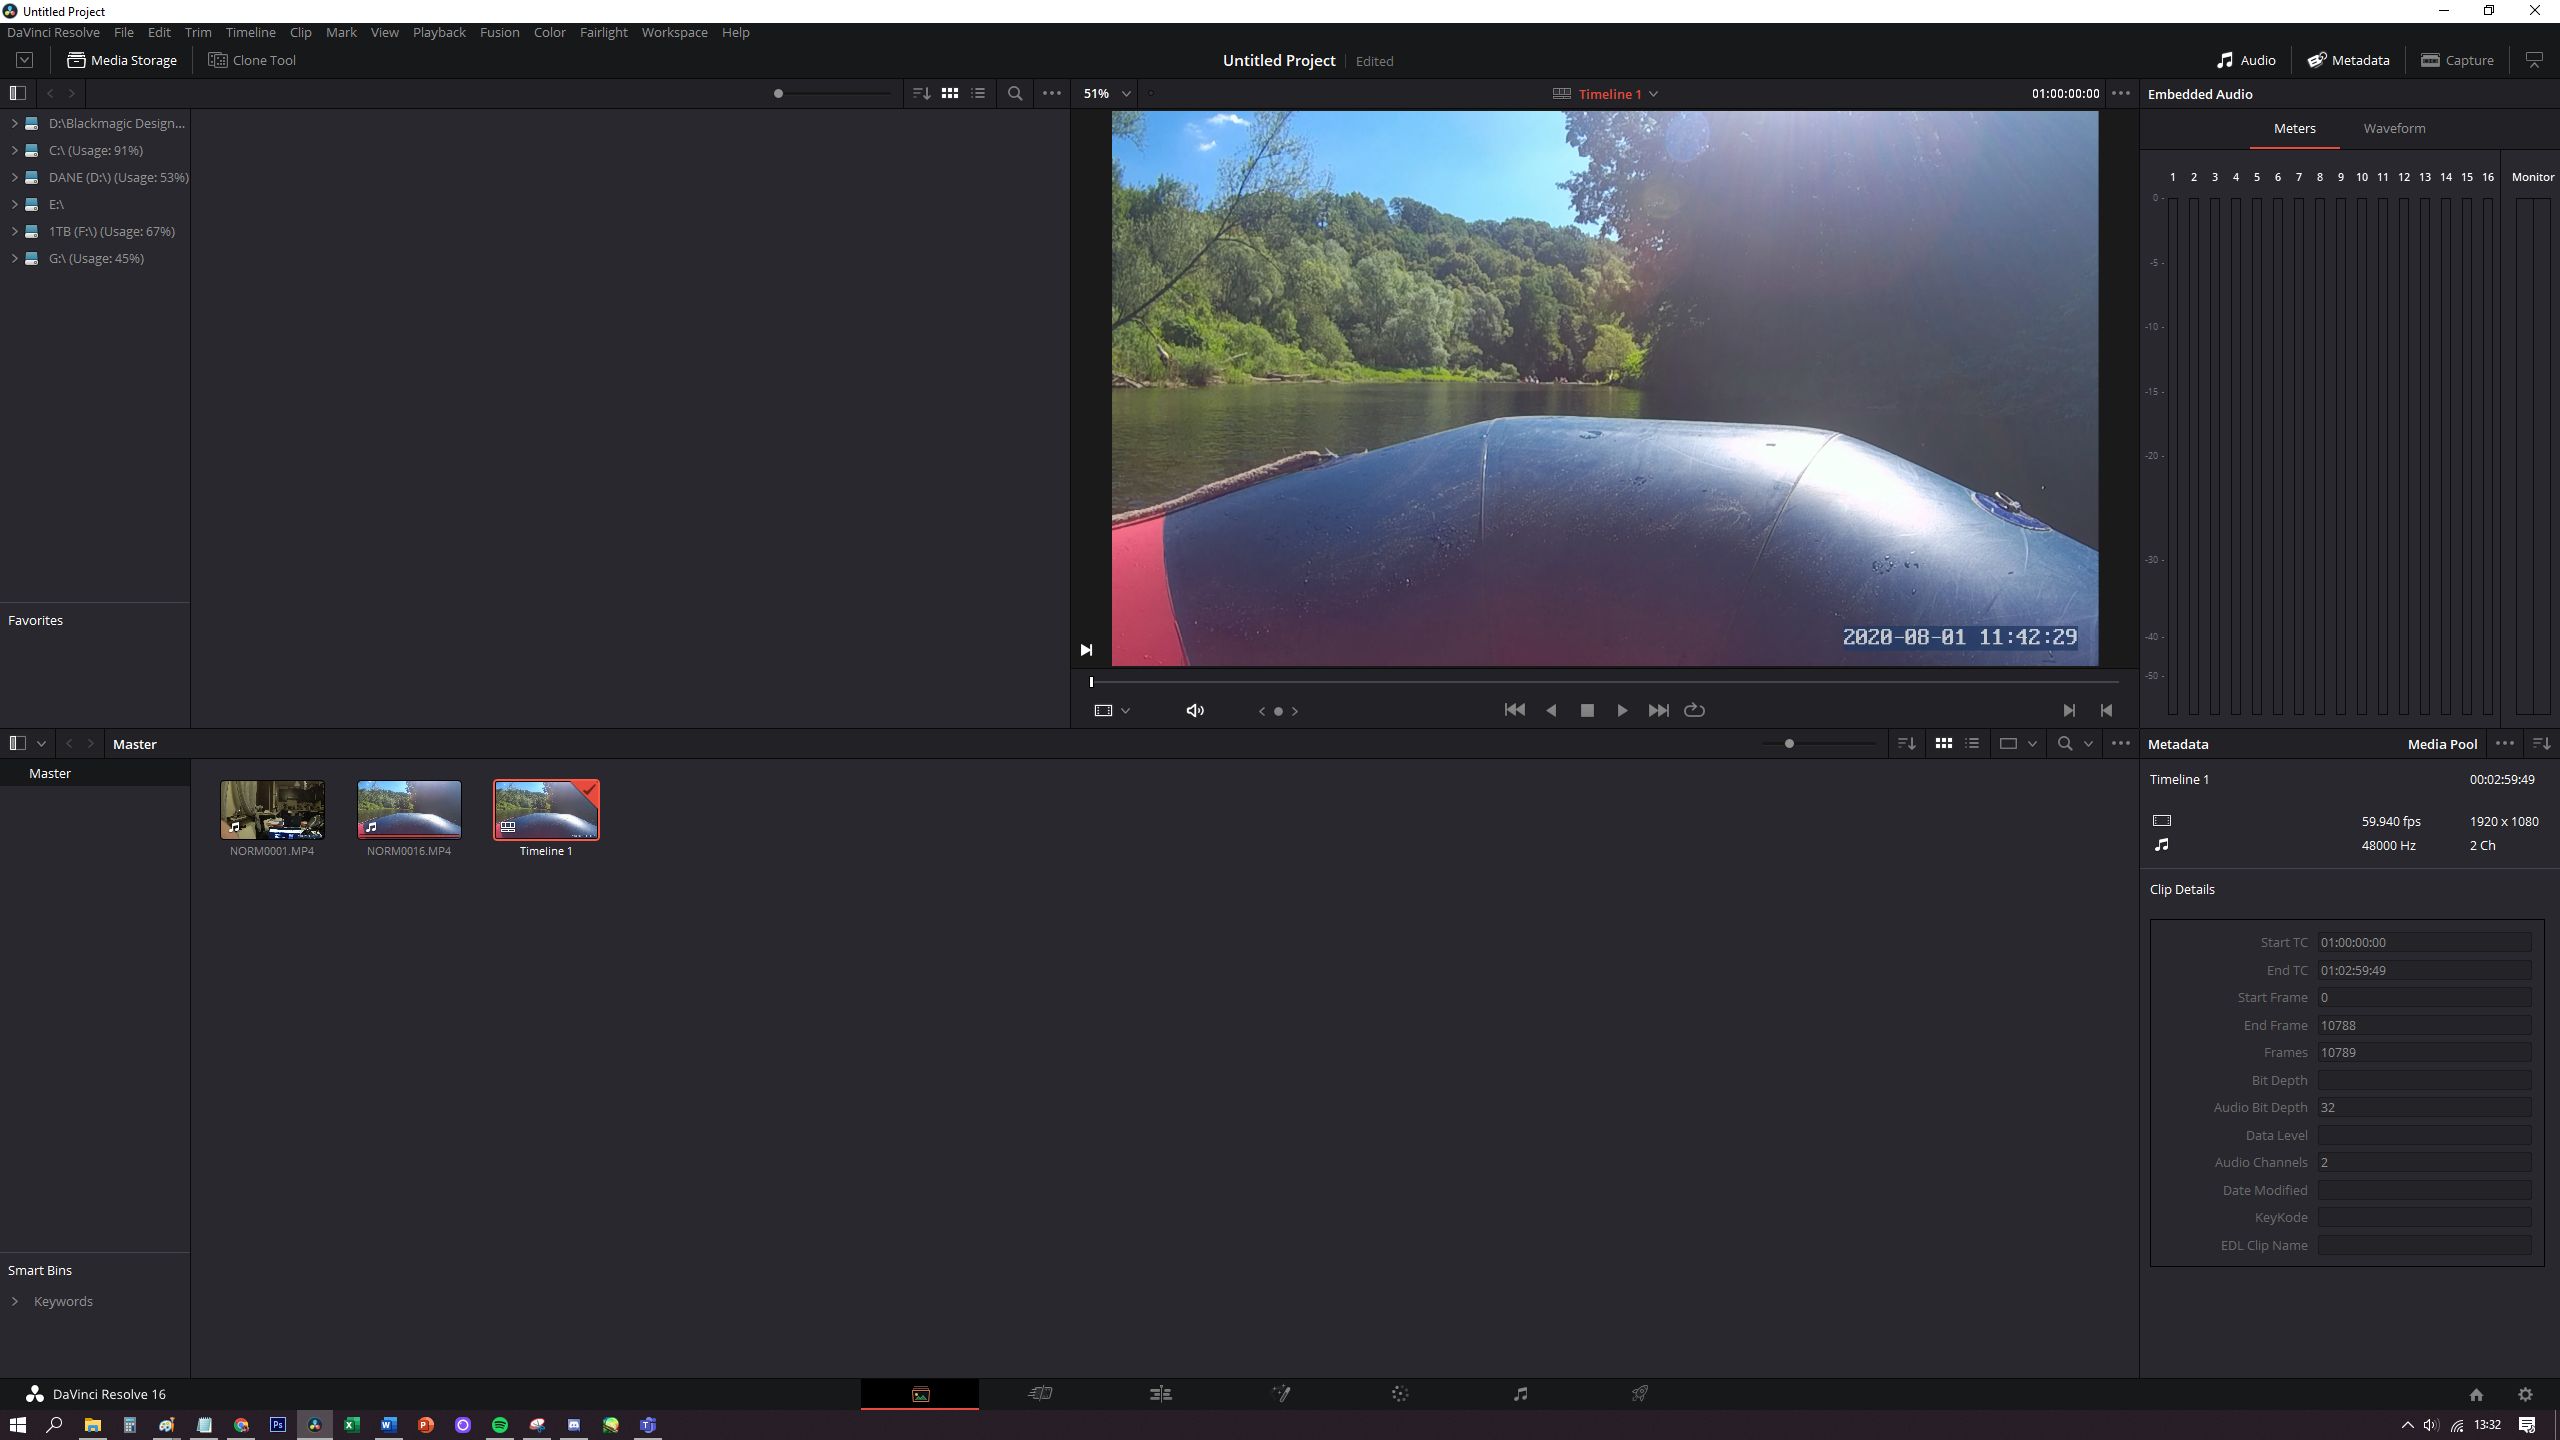Image resolution: width=2560 pixels, height=1440 pixels.
Task: Open project settings gear icon
Action: [x=2525, y=1395]
